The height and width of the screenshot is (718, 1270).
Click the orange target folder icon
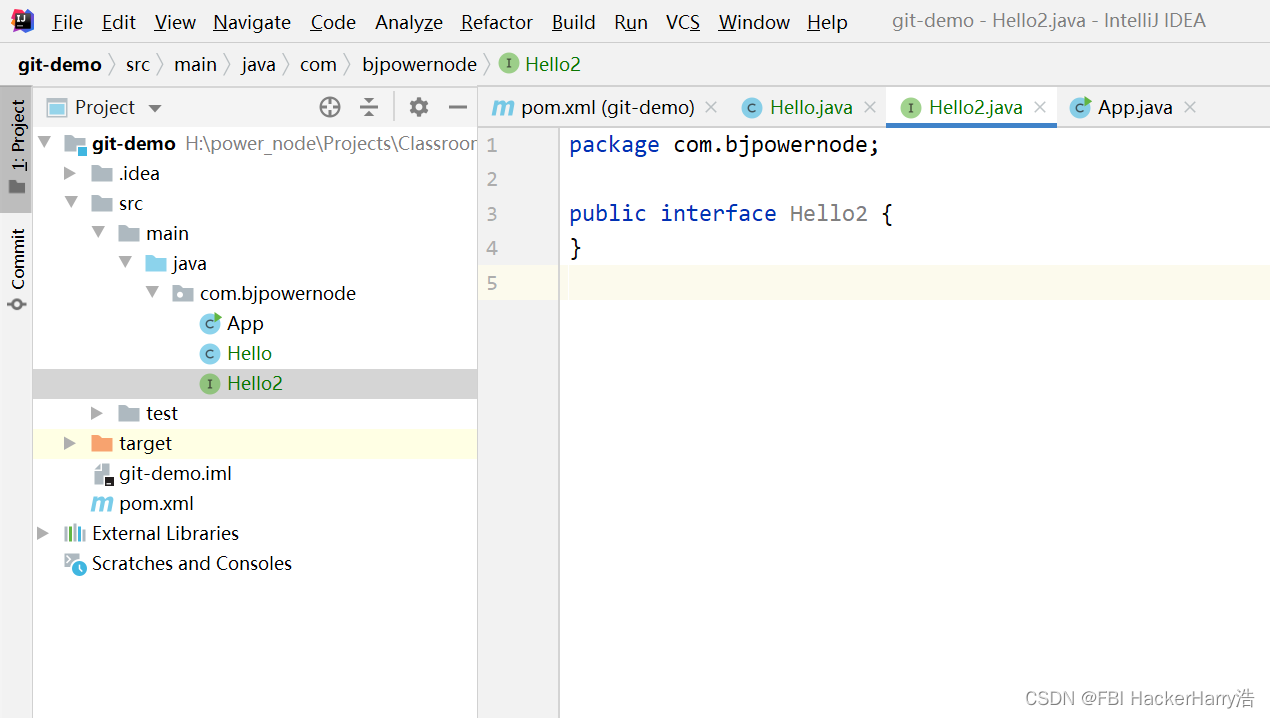[x=102, y=443]
